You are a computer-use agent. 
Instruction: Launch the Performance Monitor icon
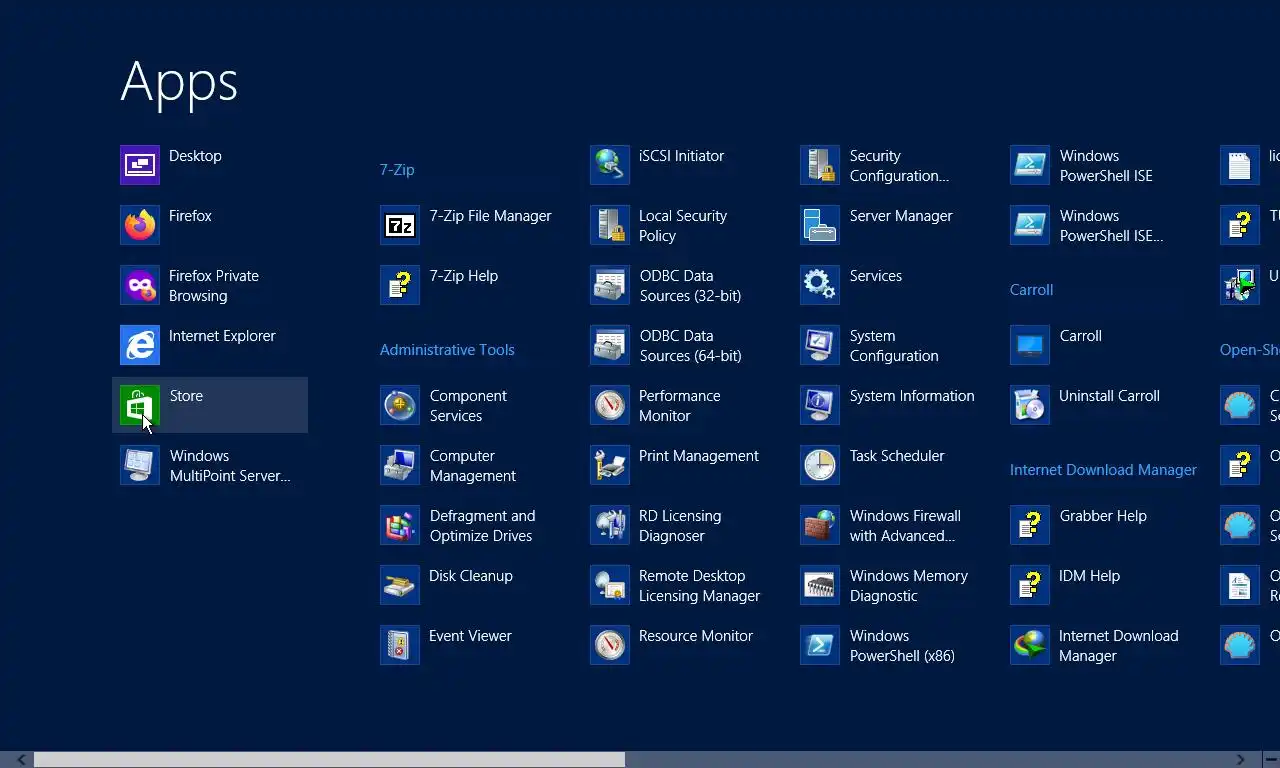(610, 405)
